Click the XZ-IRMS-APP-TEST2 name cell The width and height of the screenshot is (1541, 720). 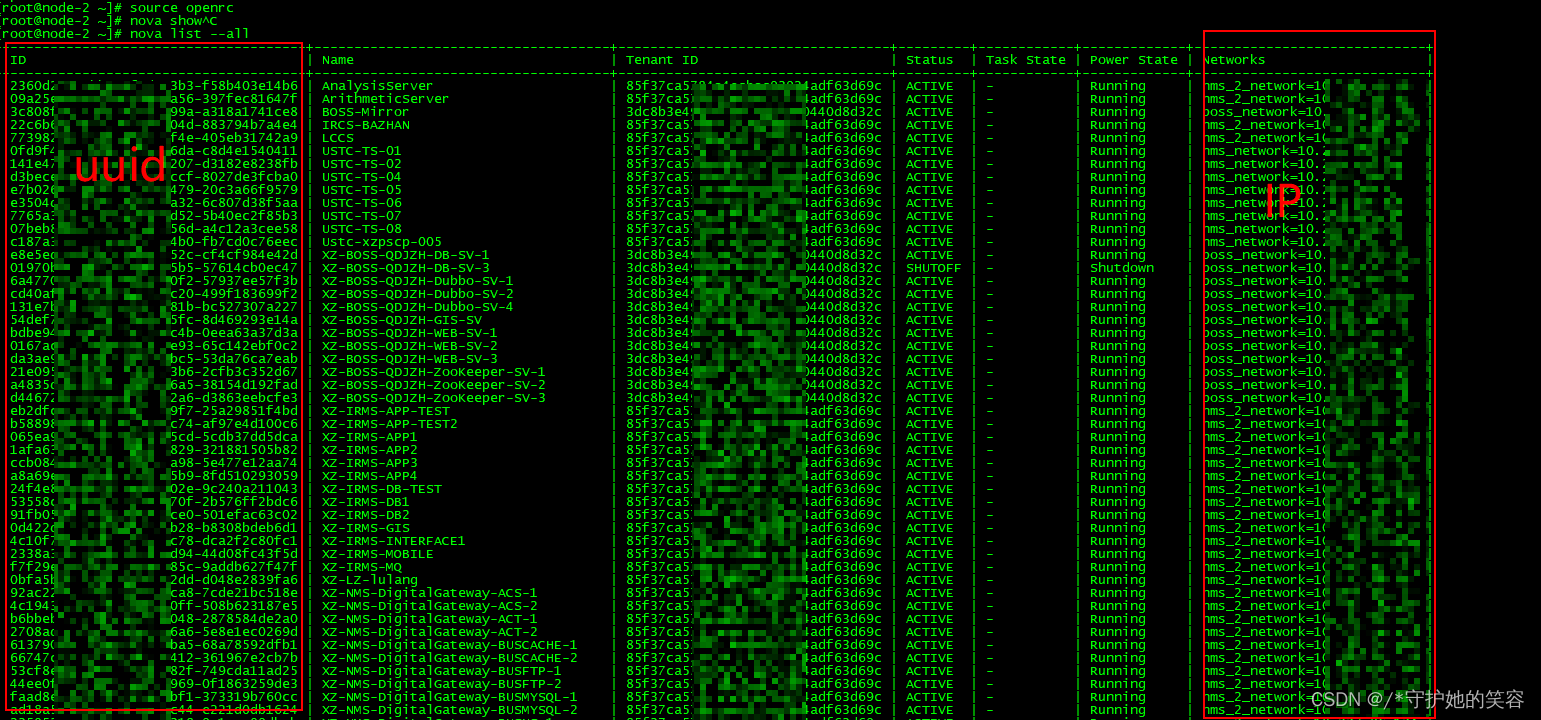(x=390, y=424)
